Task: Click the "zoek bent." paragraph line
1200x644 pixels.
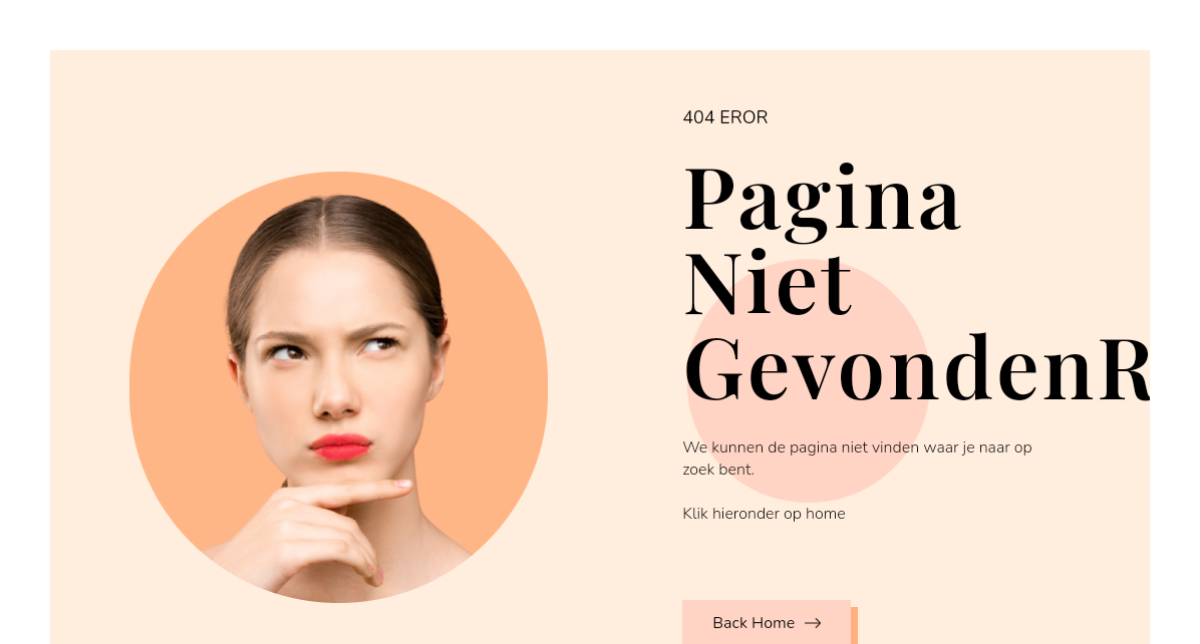Action: tap(718, 469)
